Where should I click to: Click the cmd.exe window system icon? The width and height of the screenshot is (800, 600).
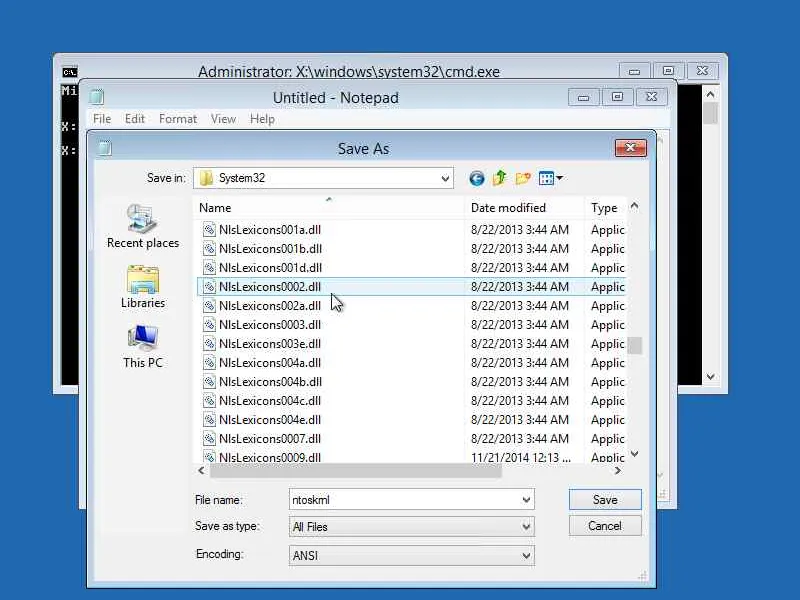click(x=70, y=72)
